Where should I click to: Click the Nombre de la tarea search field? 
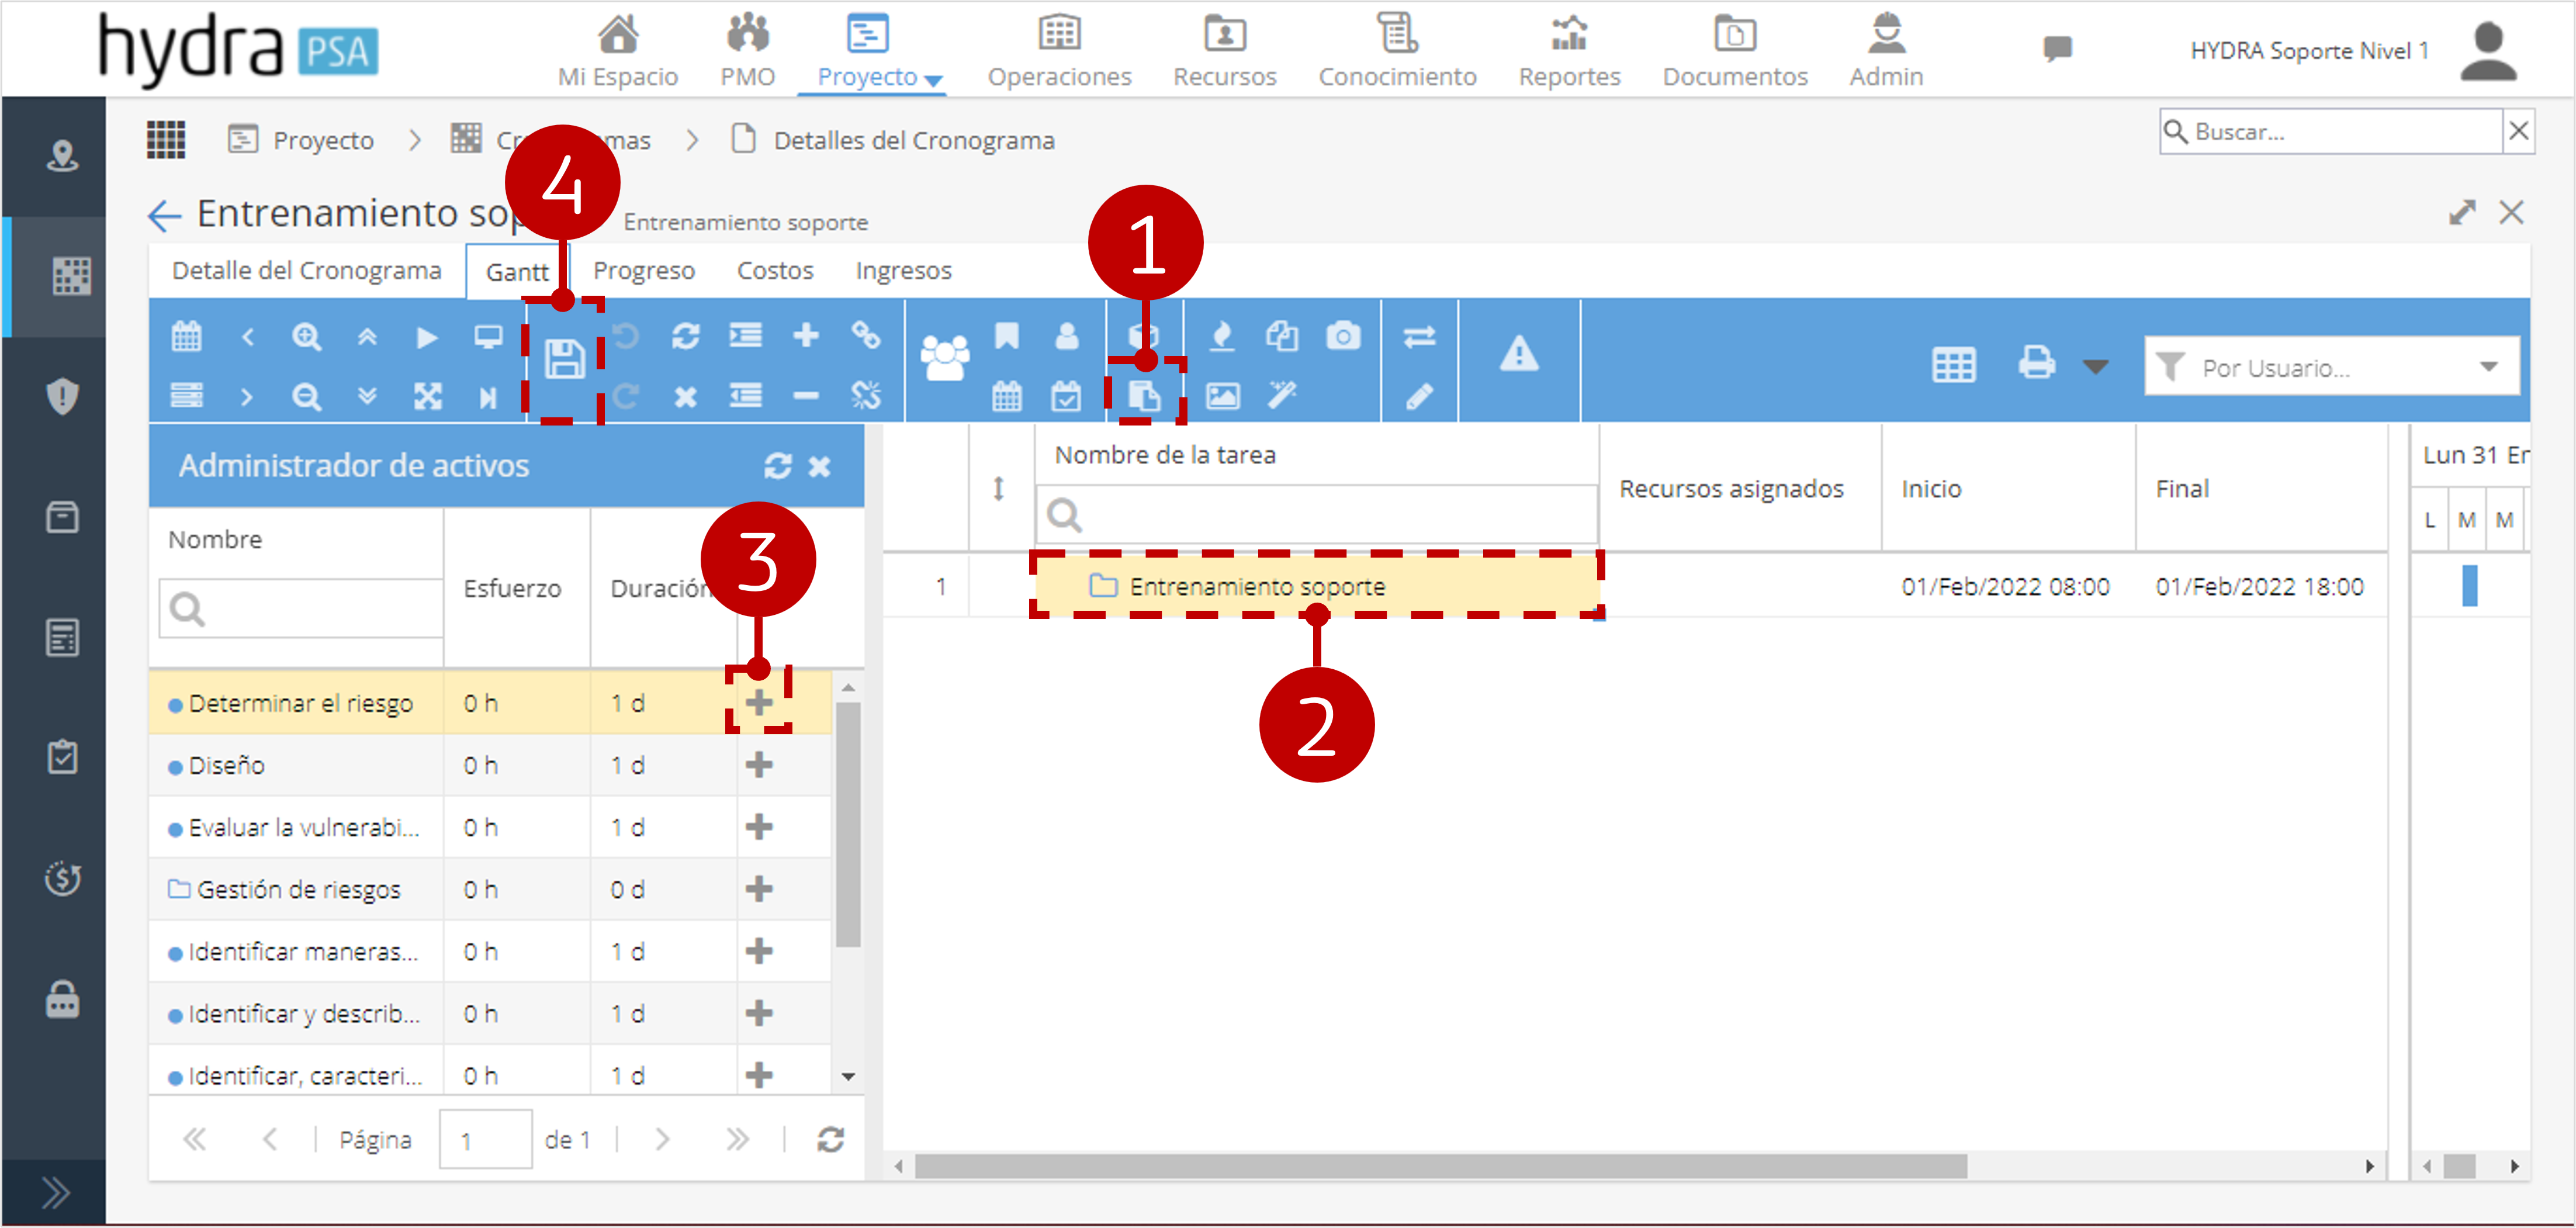point(1316,515)
